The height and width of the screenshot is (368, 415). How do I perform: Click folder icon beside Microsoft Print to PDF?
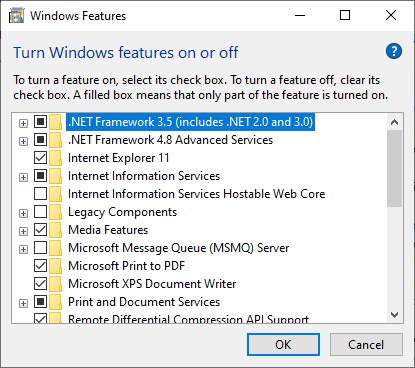click(55, 266)
